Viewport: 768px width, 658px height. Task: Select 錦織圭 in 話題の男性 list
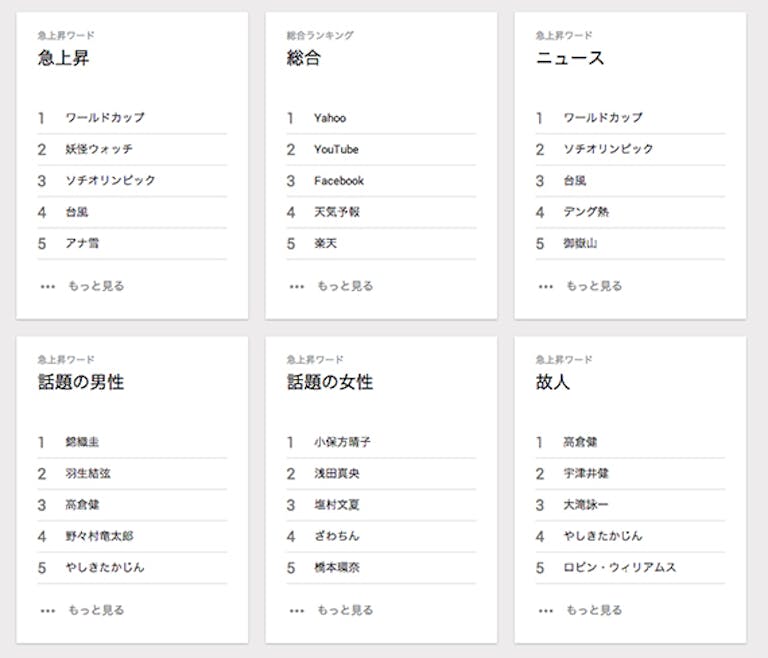tap(82, 442)
